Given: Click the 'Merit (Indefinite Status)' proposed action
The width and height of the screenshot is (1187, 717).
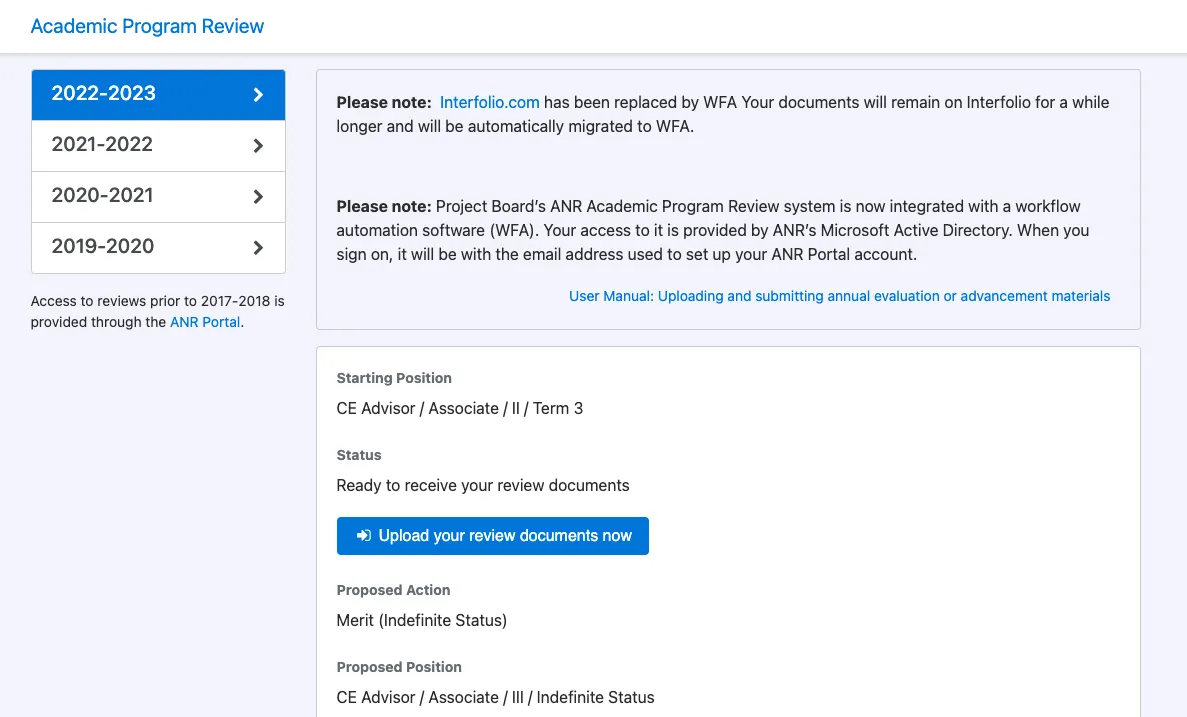Looking at the screenshot, I should 421,620.
